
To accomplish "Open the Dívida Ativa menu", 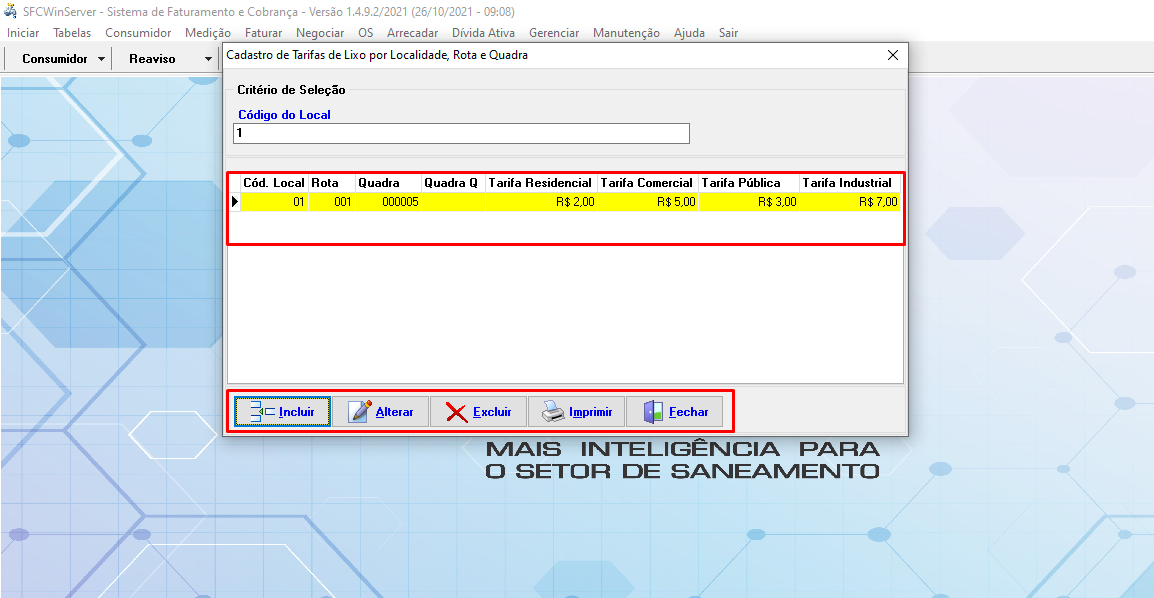I will coord(483,33).
